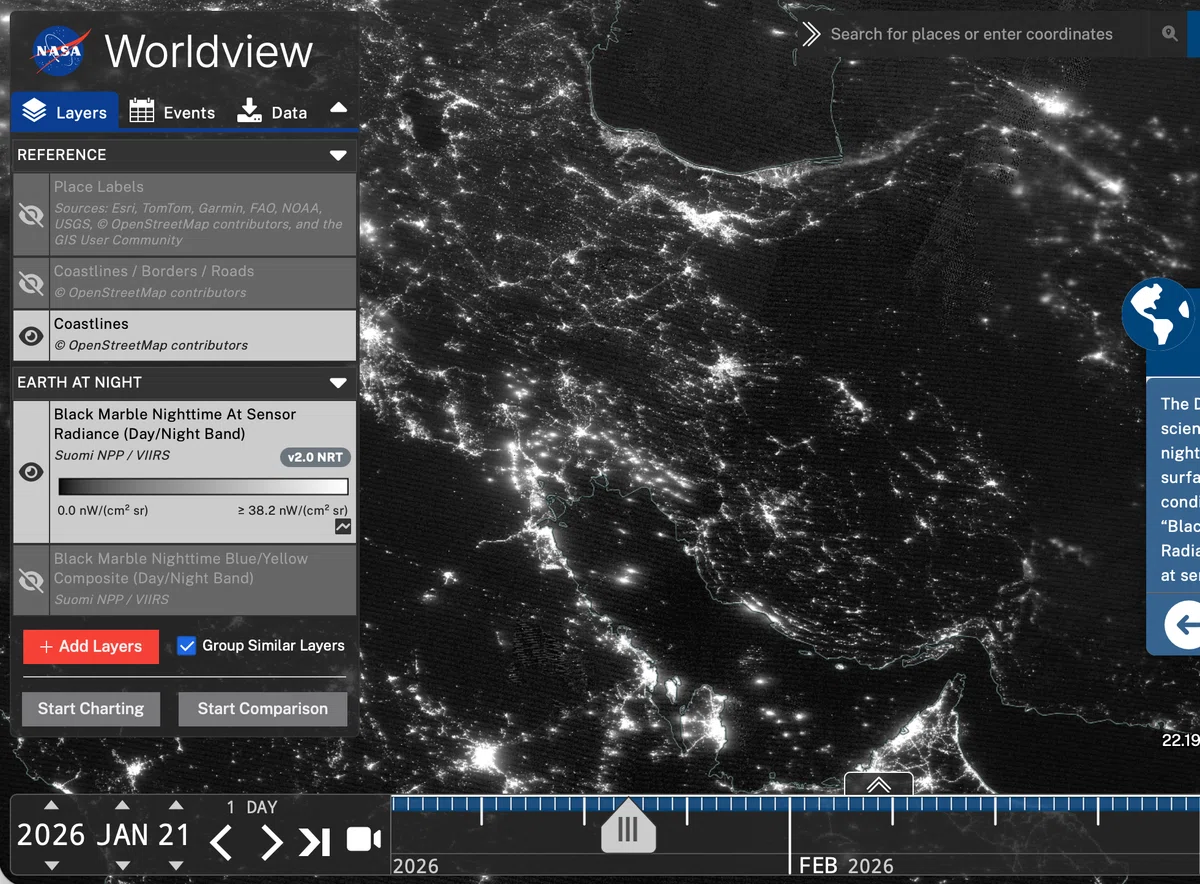Switch to the Events tab
This screenshot has width=1200, height=884.
coord(172,112)
